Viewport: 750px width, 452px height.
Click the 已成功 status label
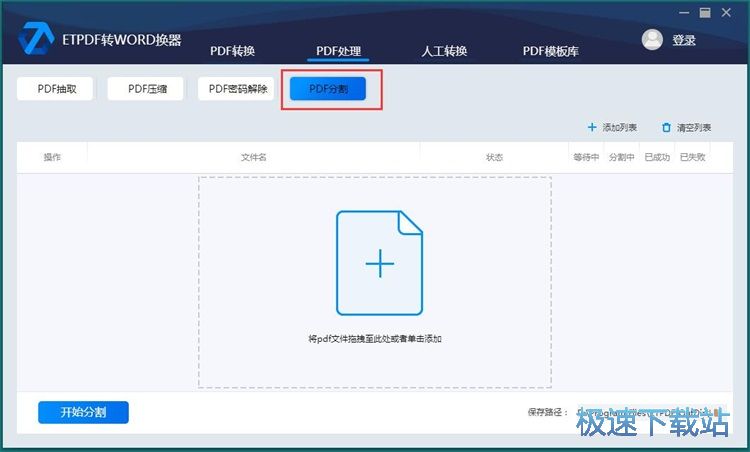pyautogui.click(x=657, y=157)
